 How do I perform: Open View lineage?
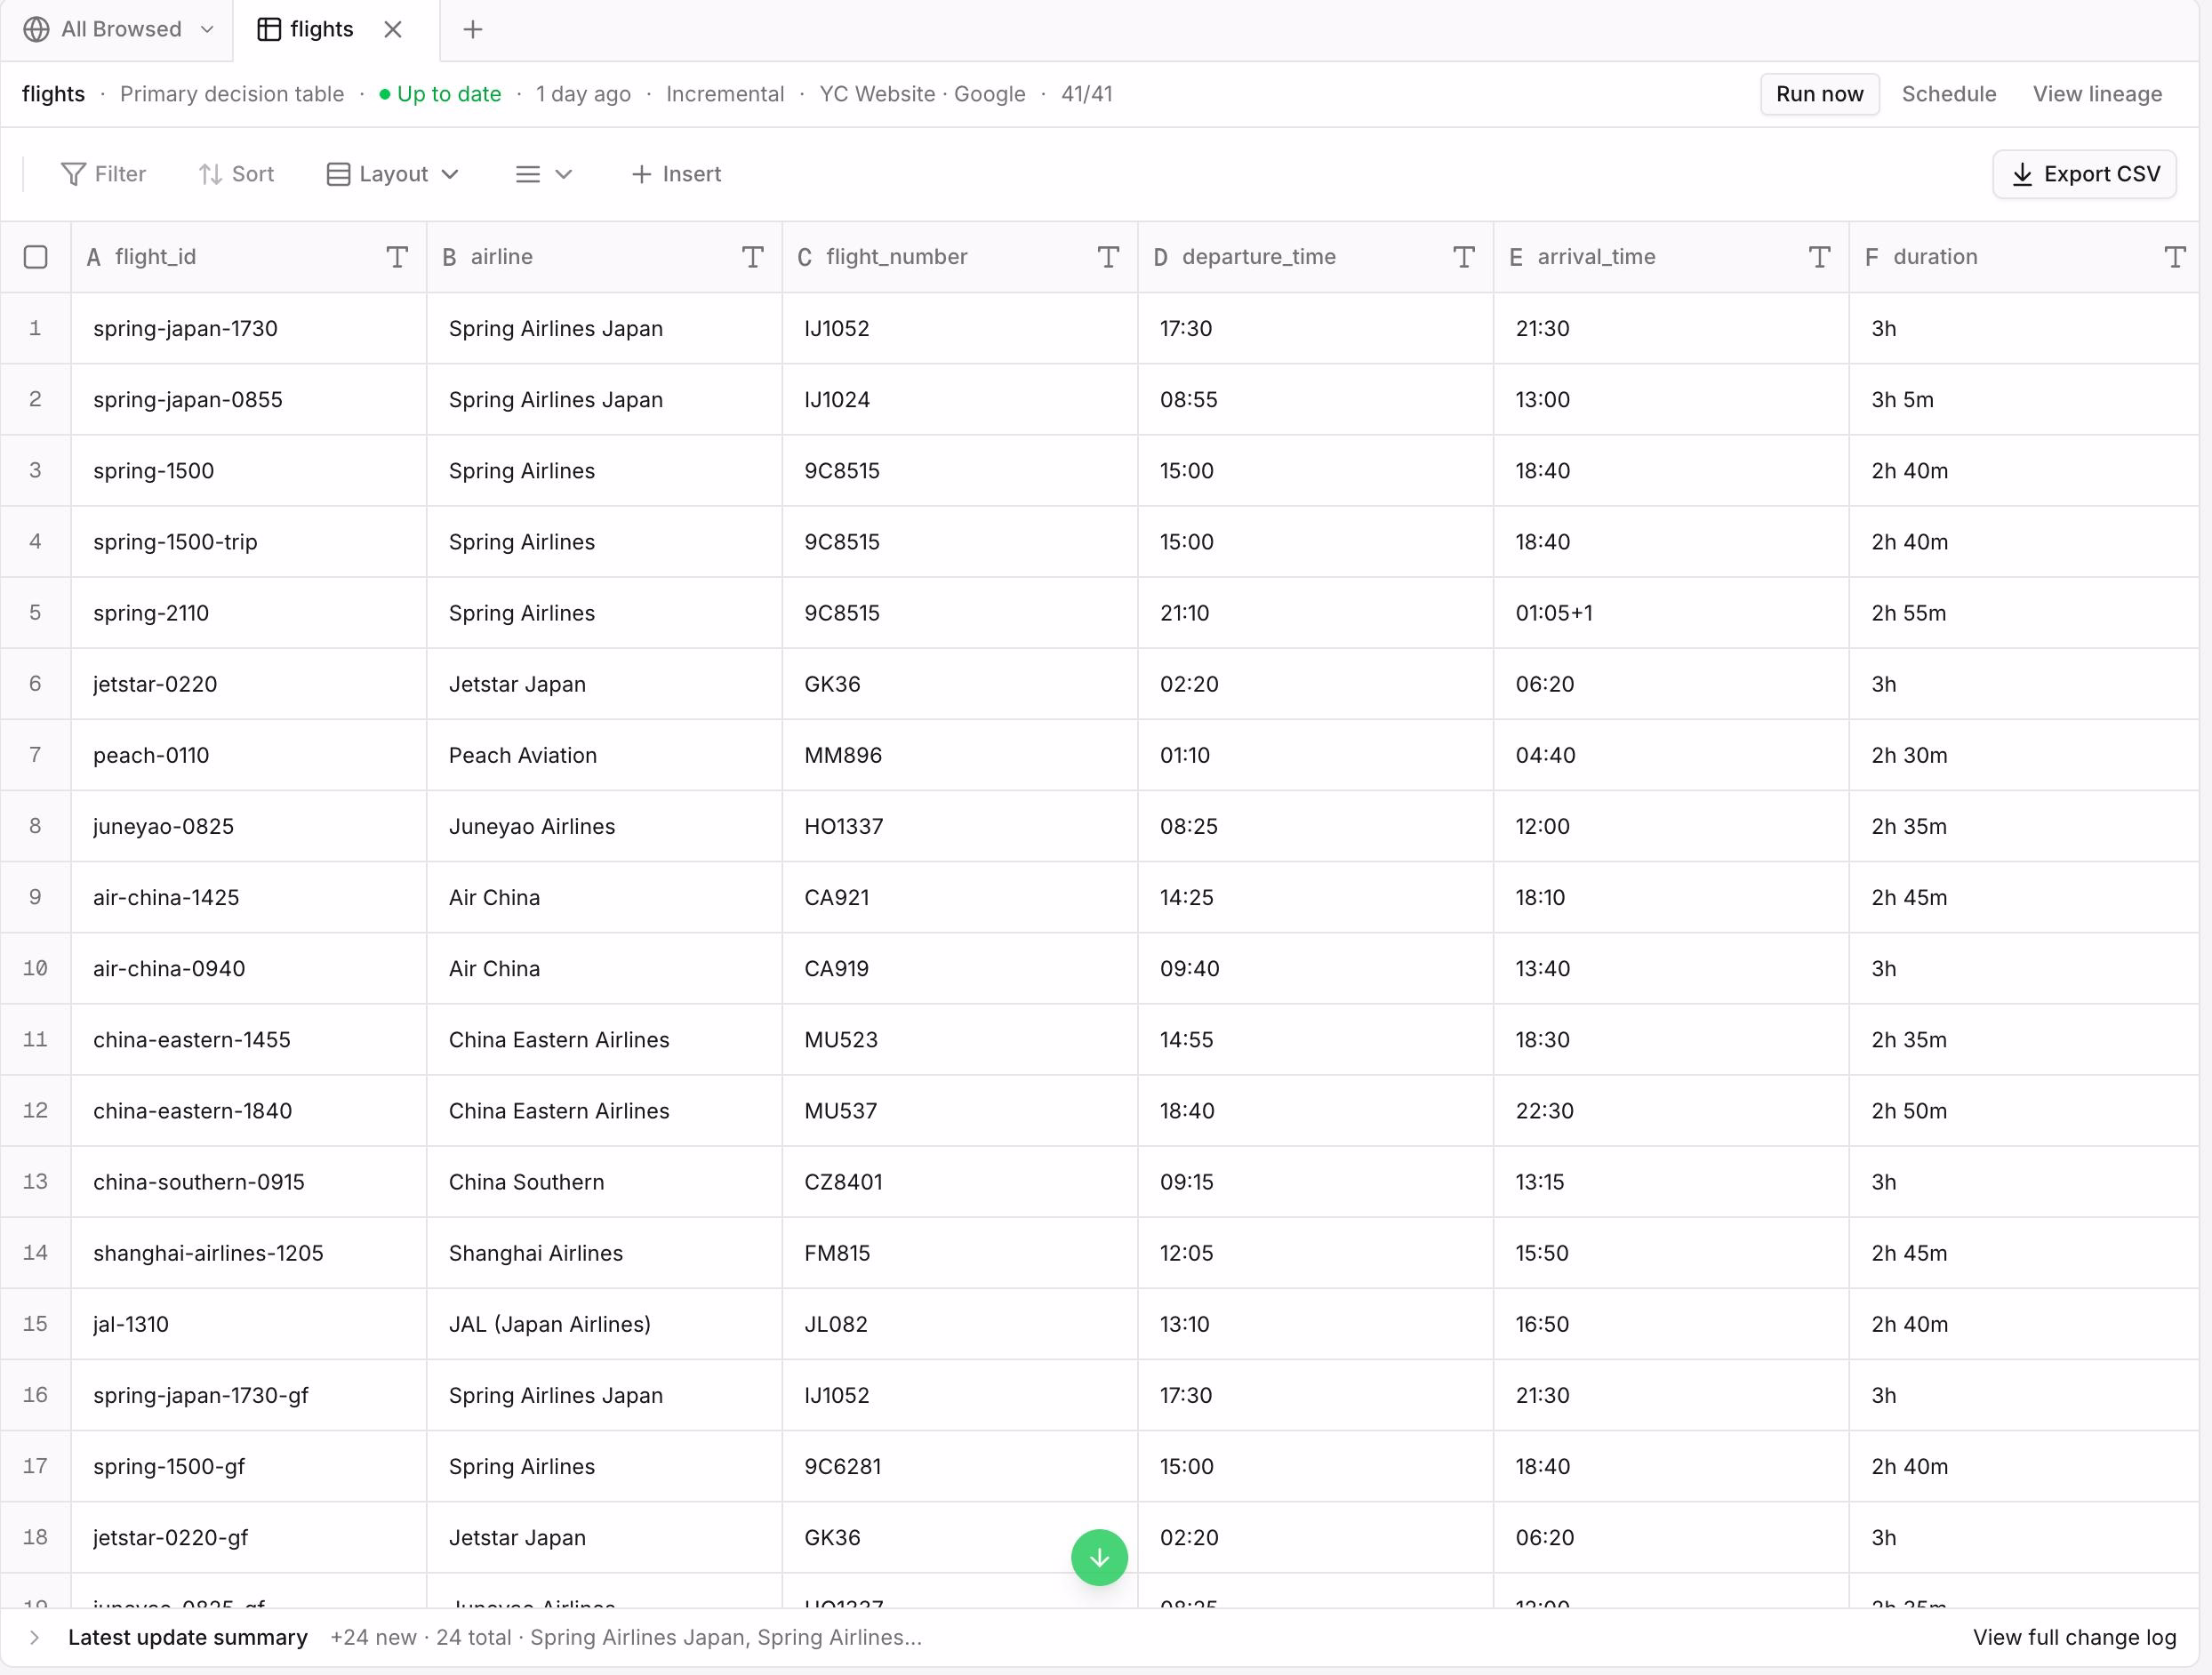tap(2097, 94)
